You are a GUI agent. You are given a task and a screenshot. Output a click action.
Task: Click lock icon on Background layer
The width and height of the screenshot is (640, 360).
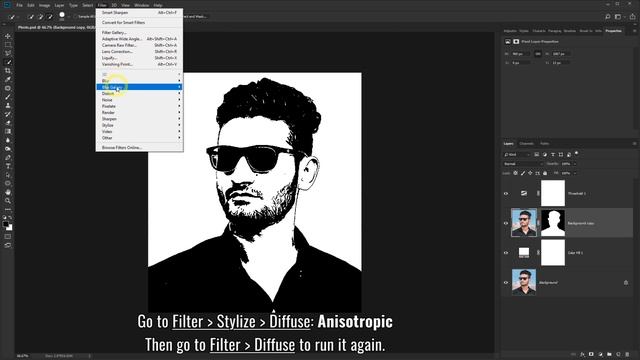626,282
